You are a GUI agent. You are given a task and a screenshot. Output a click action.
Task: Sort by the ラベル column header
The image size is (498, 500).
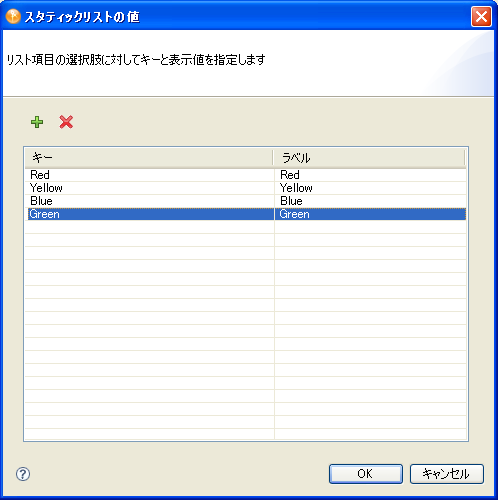point(369,157)
